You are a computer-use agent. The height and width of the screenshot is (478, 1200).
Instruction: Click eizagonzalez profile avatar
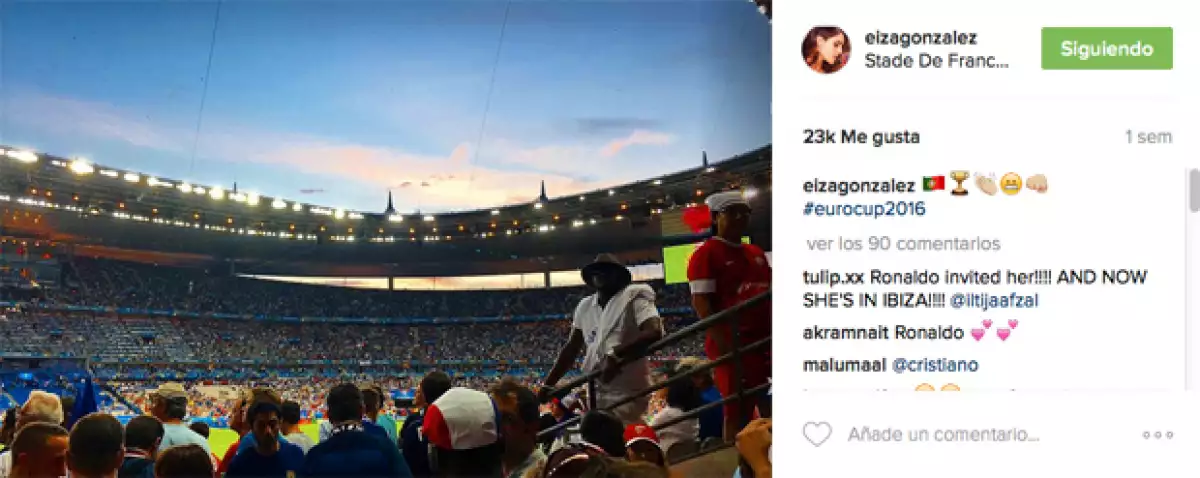point(826,49)
